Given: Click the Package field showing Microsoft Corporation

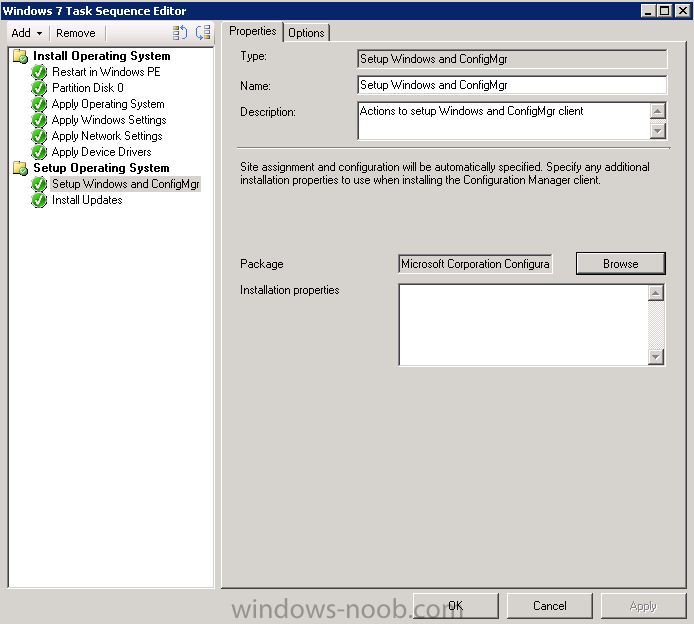Looking at the screenshot, I should click(475, 264).
